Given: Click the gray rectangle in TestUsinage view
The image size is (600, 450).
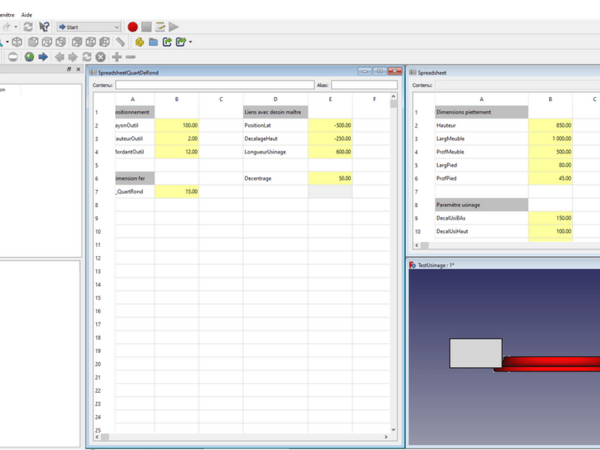Looking at the screenshot, I should (476, 353).
